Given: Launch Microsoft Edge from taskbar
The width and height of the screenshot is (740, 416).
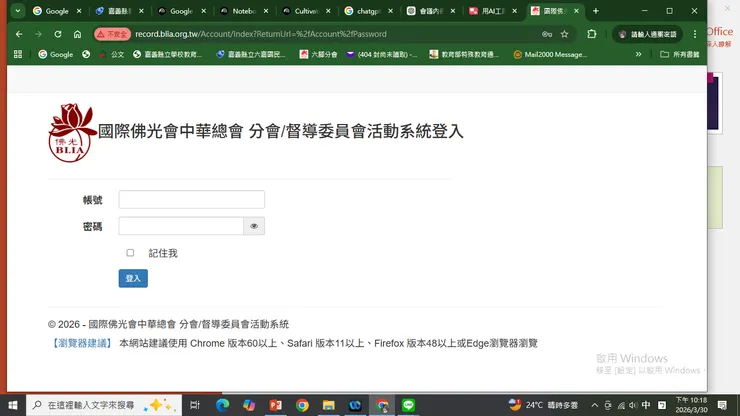Looking at the screenshot, I should click(x=222, y=405).
